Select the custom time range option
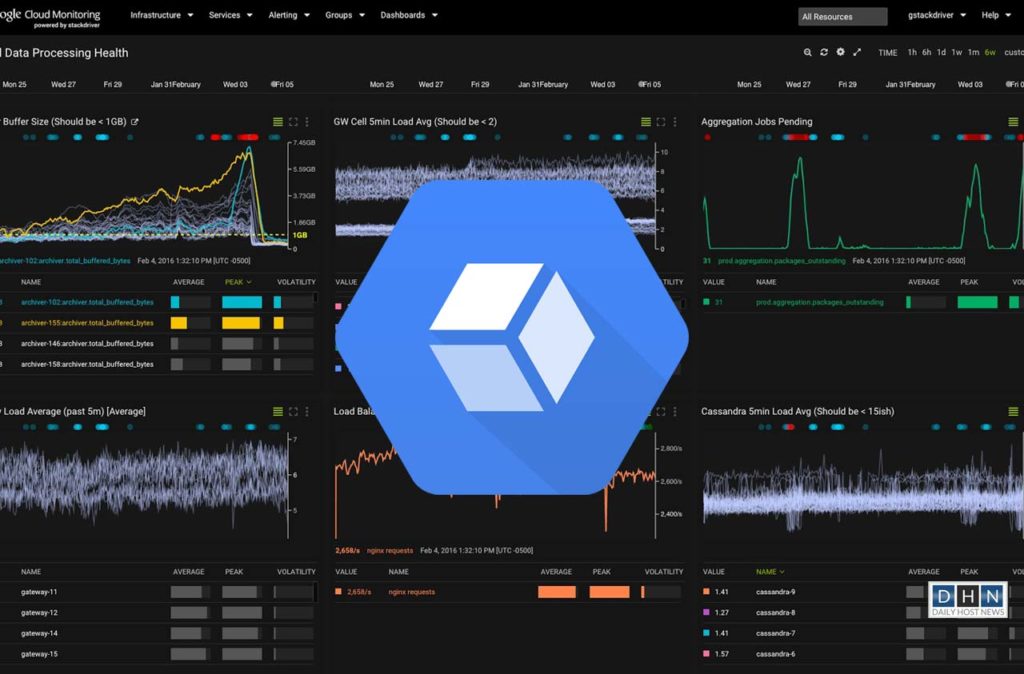1024x674 pixels. [x=1015, y=52]
